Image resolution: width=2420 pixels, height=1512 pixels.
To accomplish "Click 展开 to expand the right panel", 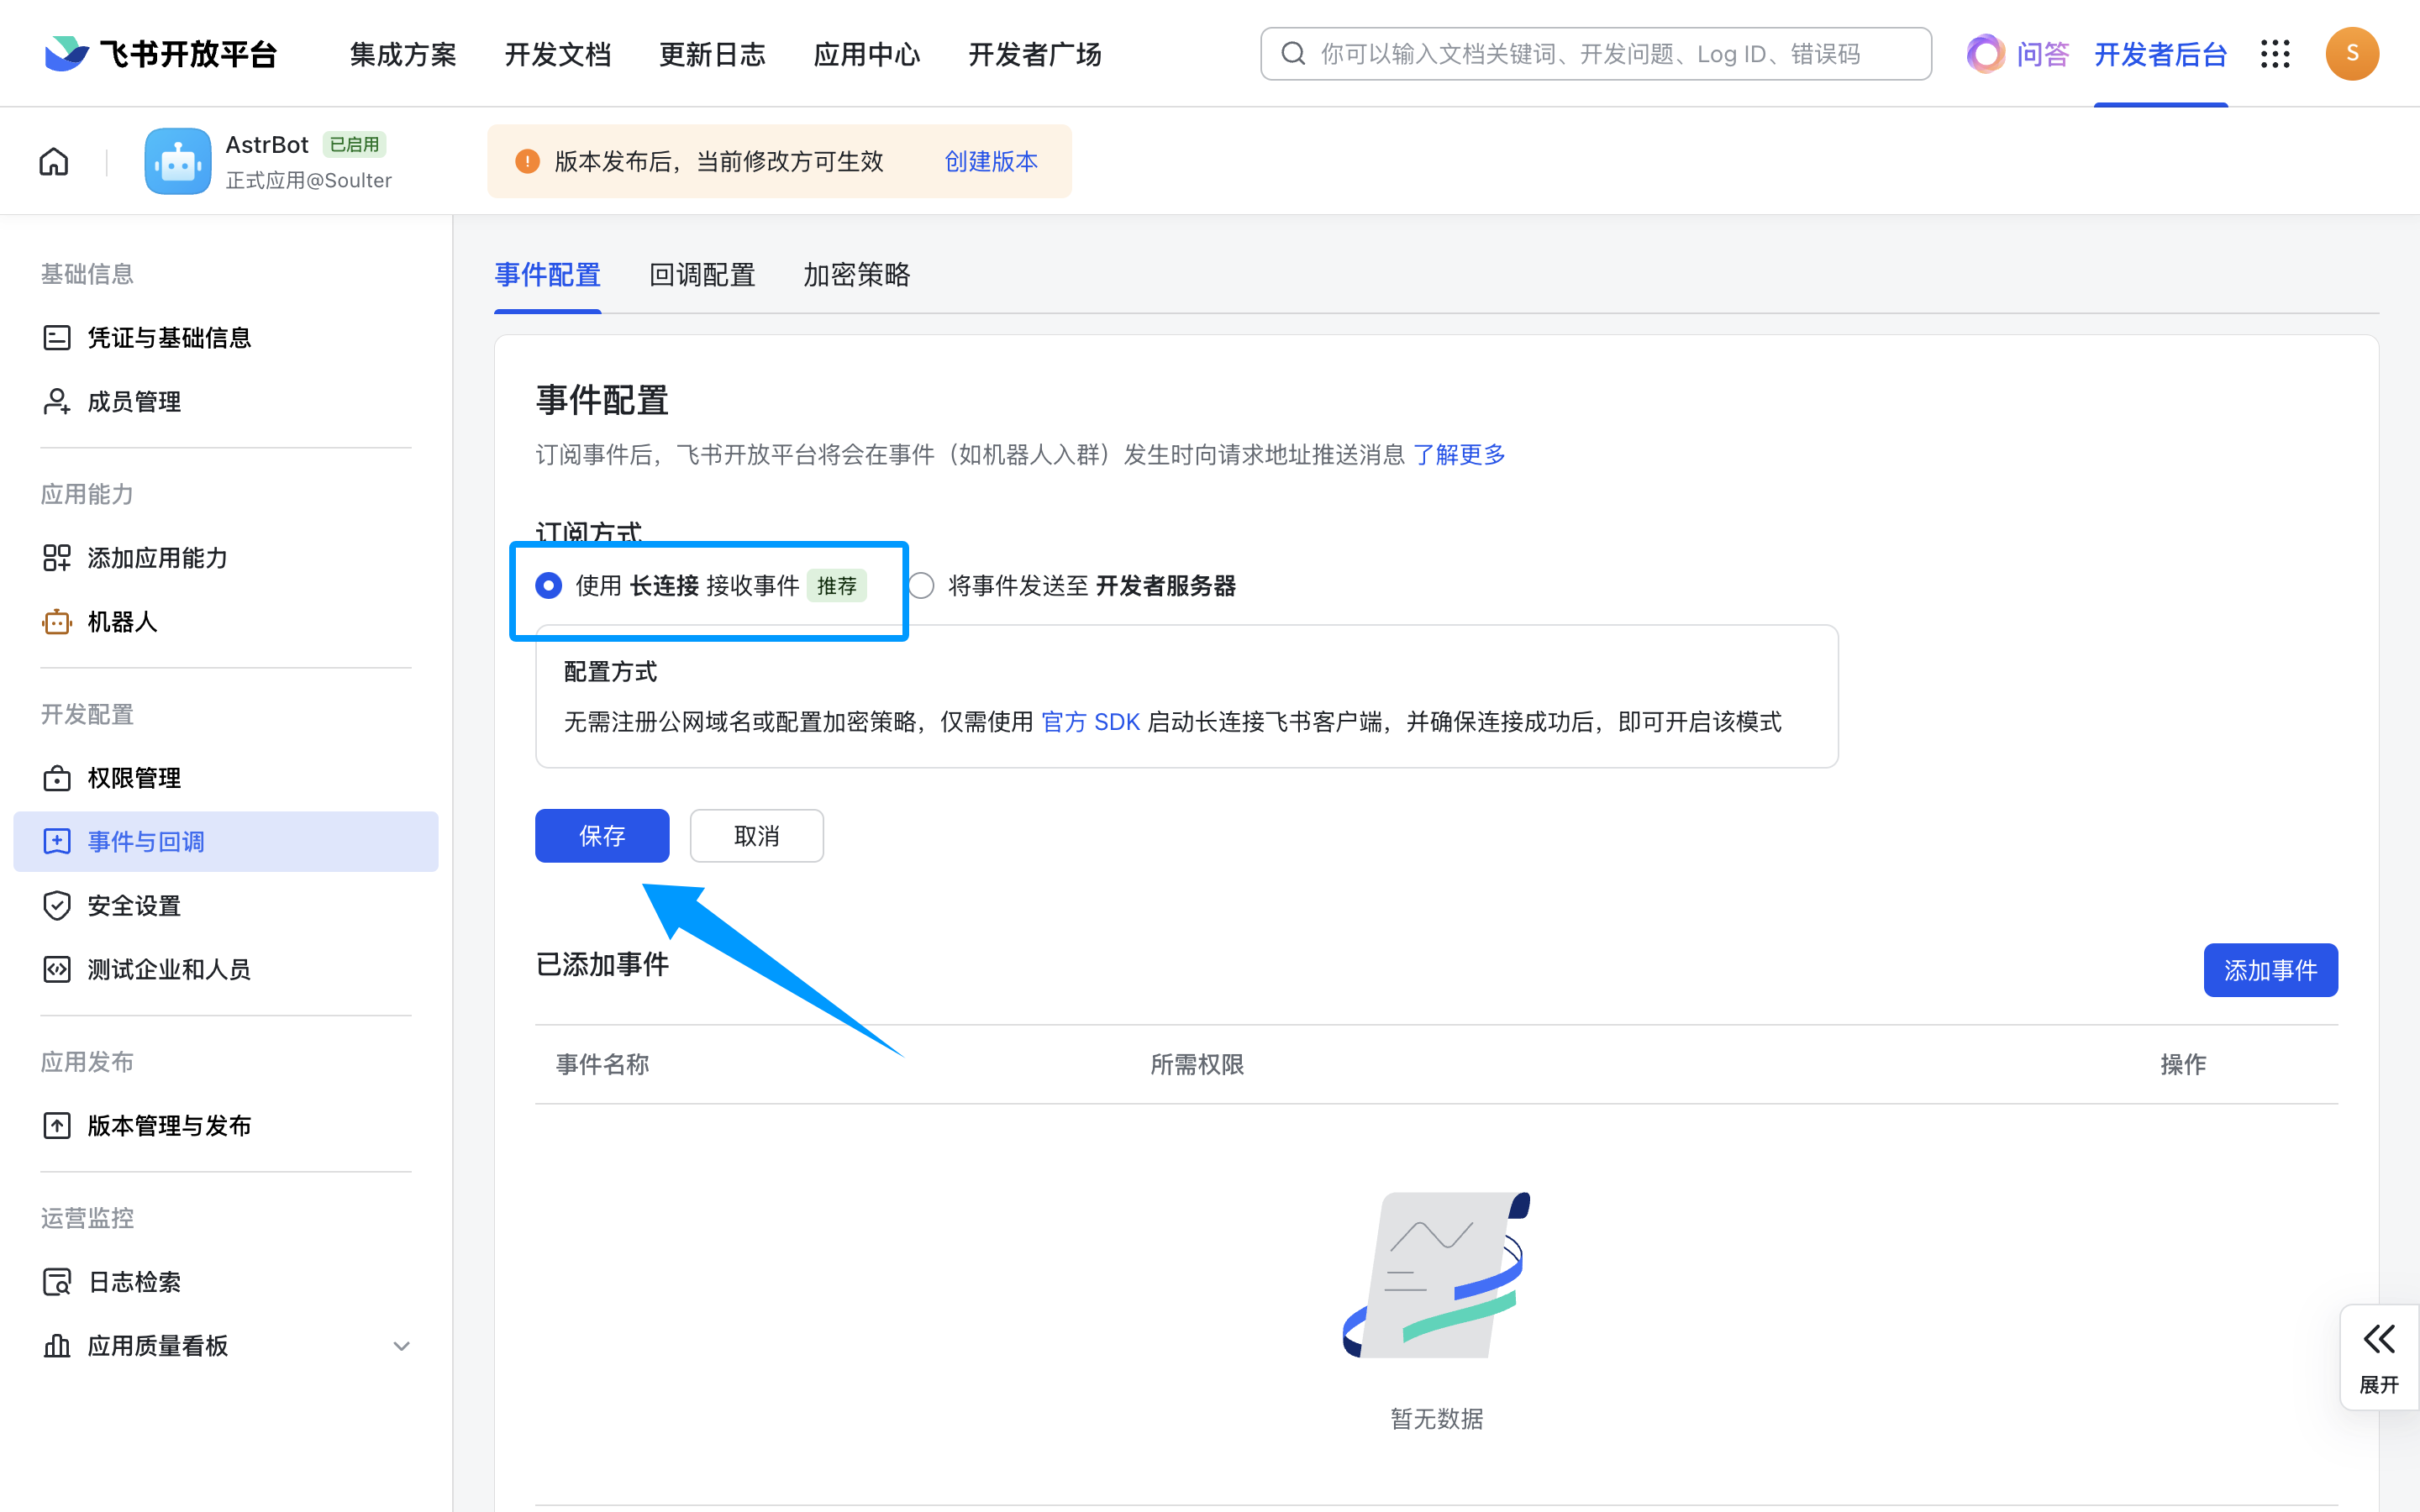I will [2379, 1357].
